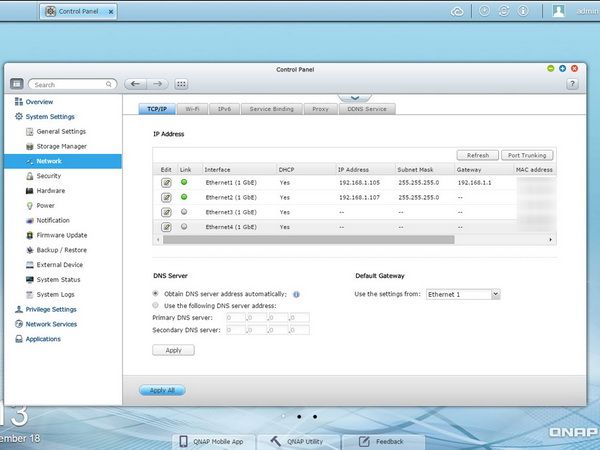This screenshot has height=450, width=600.
Task: Click the Port Trunking button
Action: point(527,155)
